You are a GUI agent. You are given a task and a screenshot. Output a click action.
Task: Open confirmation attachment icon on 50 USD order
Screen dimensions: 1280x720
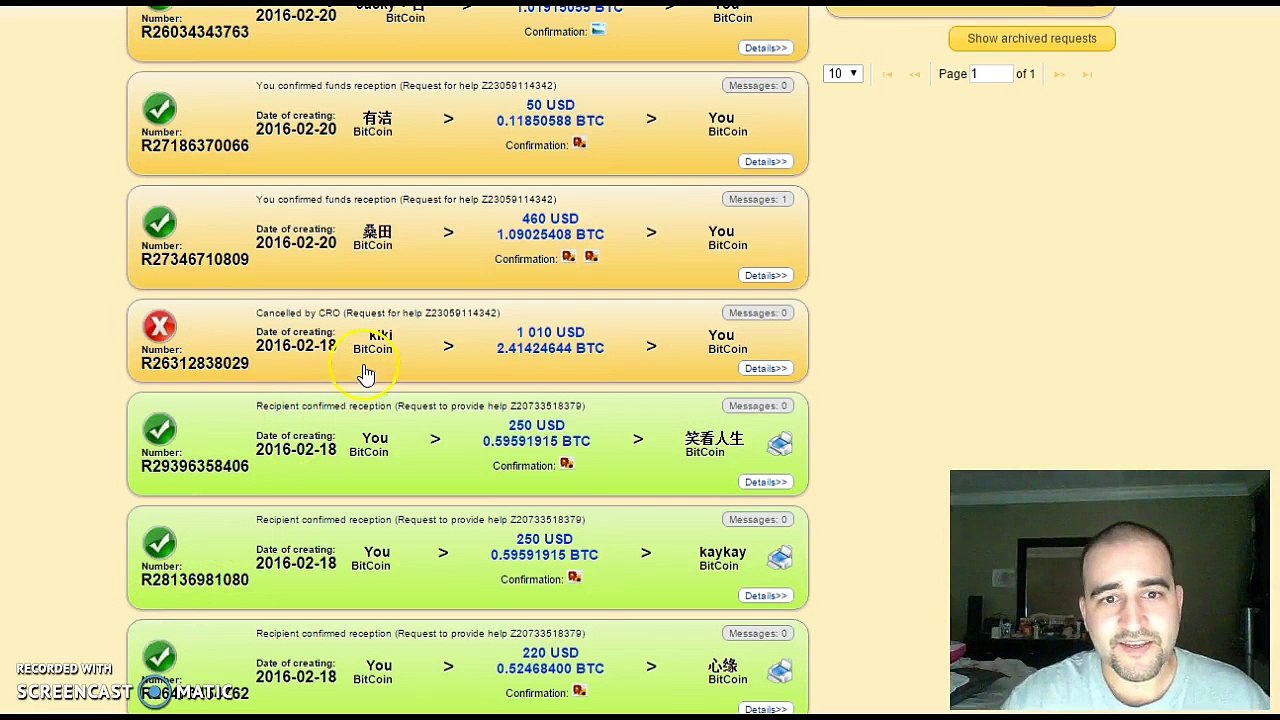click(x=579, y=144)
